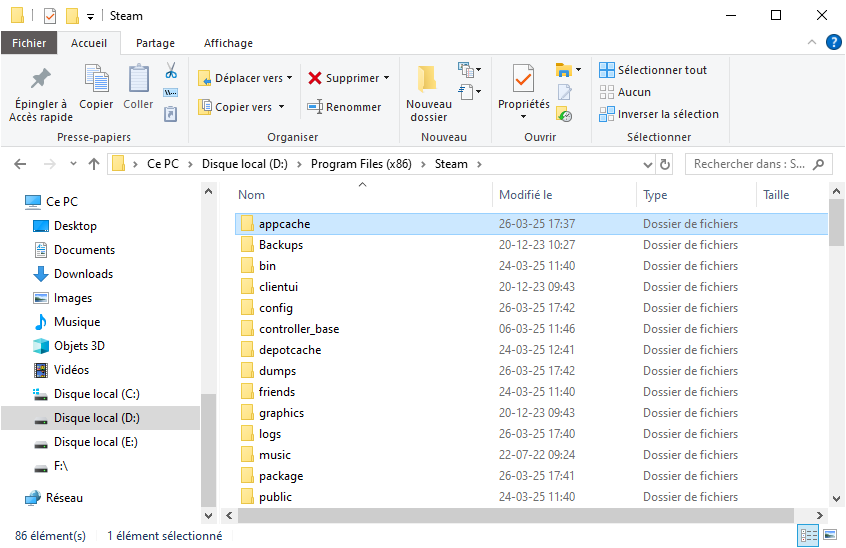
Task: Open the recent locations dropdown arrow
Action: (73, 163)
